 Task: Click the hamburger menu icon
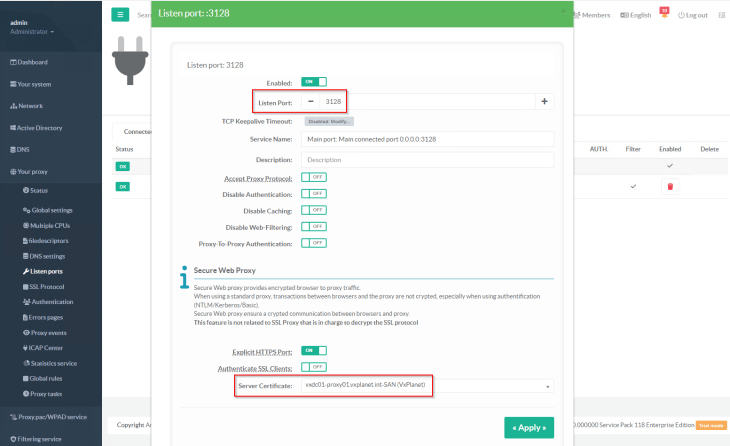point(121,14)
